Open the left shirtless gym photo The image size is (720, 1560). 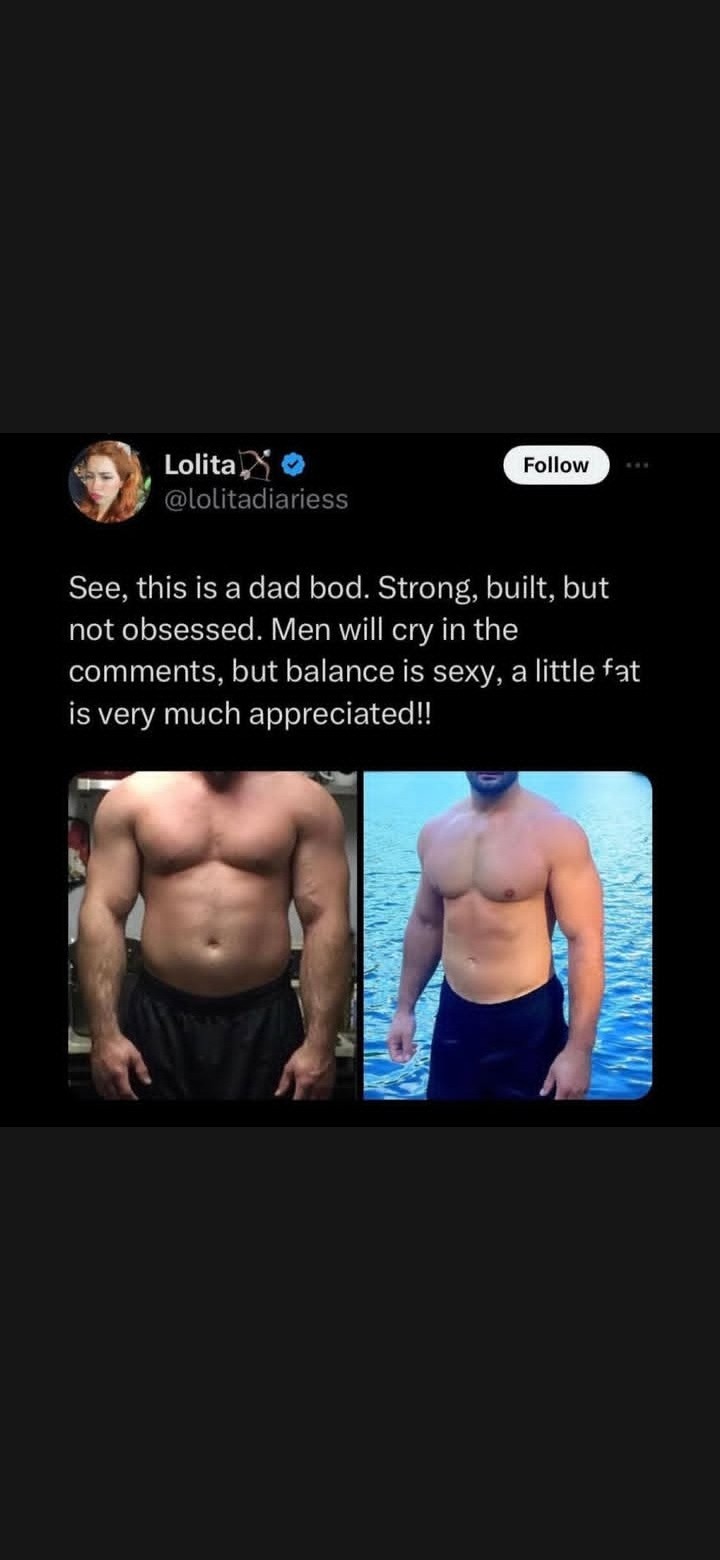[x=212, y=935]
